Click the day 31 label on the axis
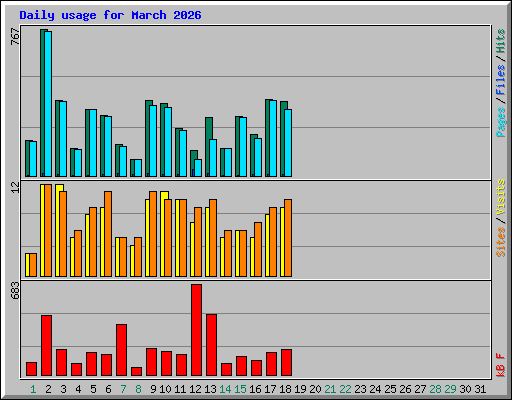The image size is (512, 400). click(x=480, y=389)
